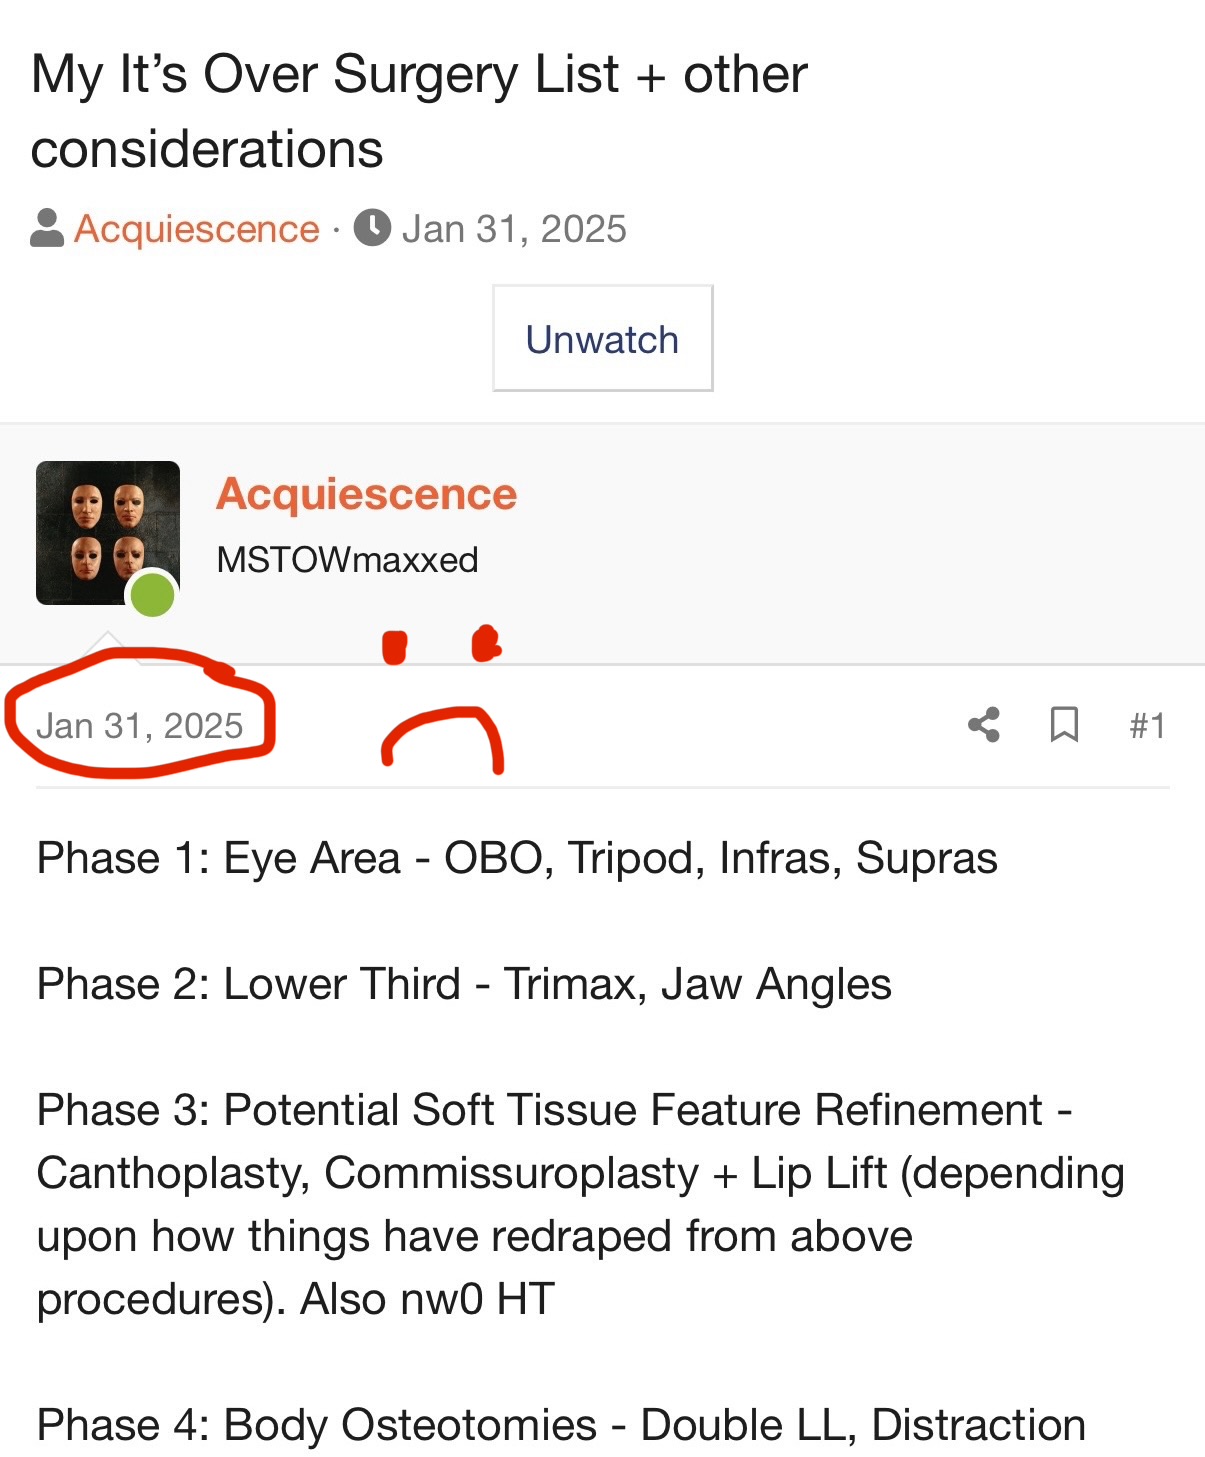This screenshot has height=1457, width=1205.
Task: Open Acquiescence's profile from the thread header
Action: tap(197, 229)
